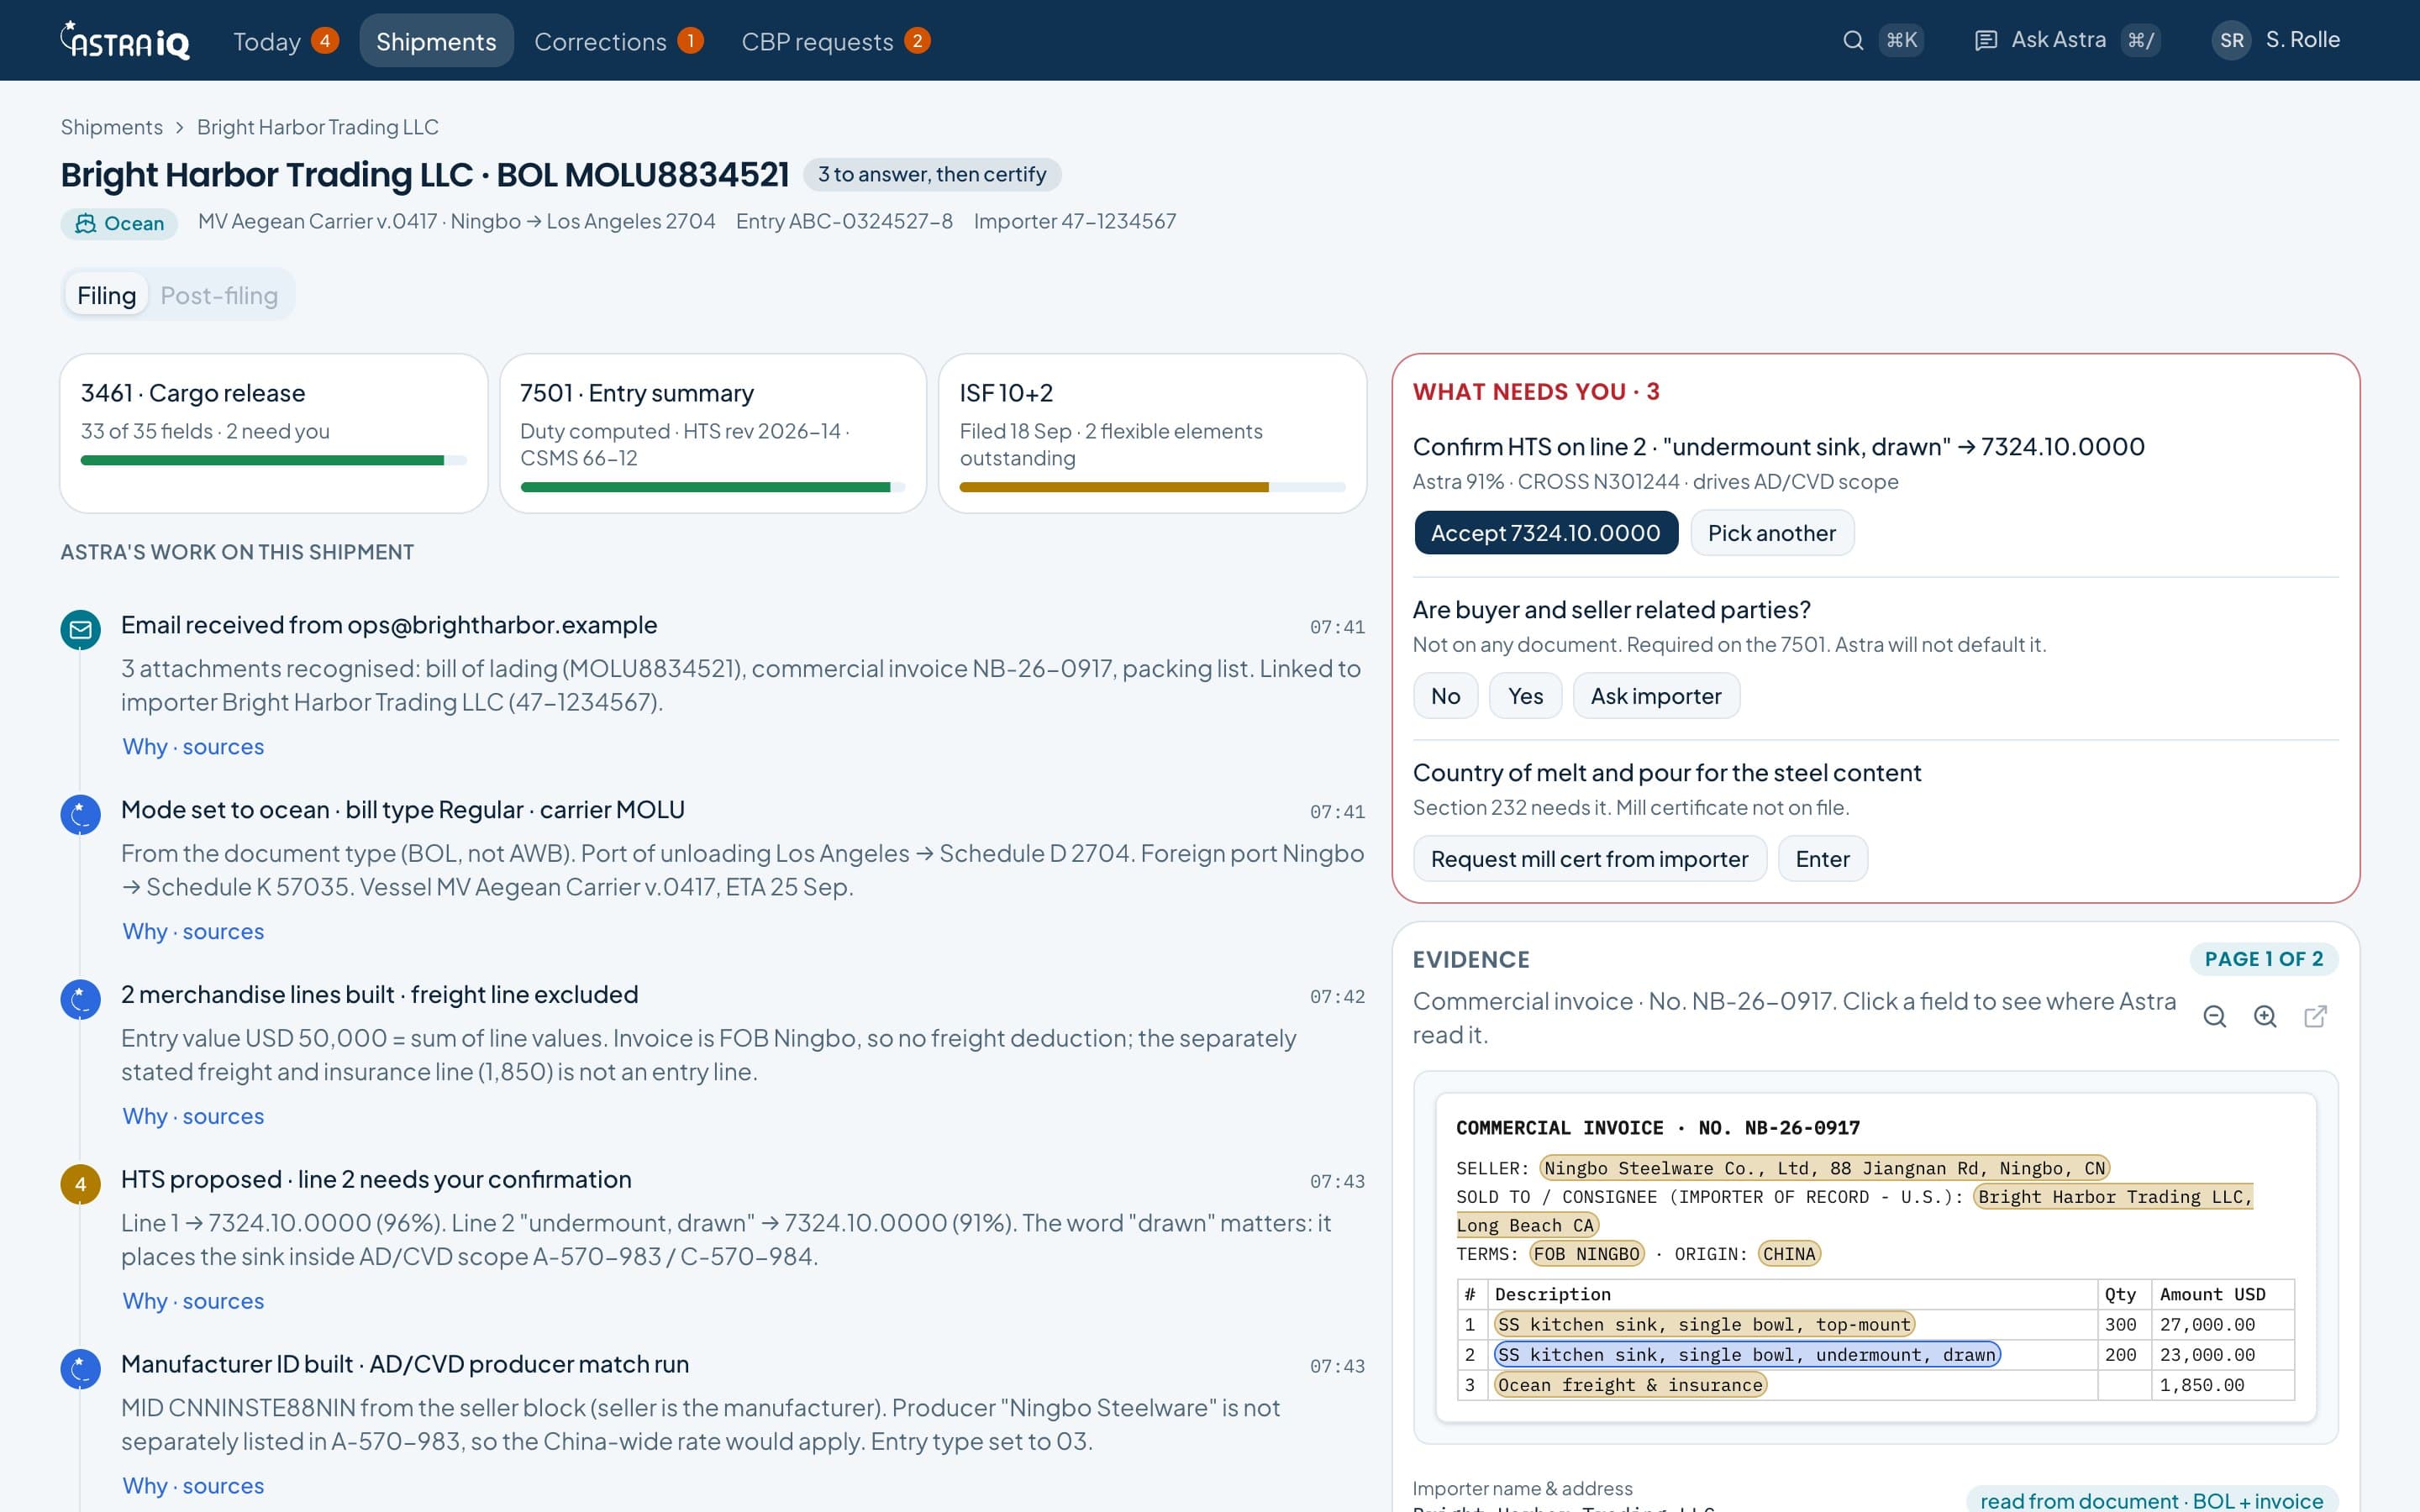Click the Bright Harbor Trading LLC breadcrumb

pyautogui.click(x=318, y=127)
